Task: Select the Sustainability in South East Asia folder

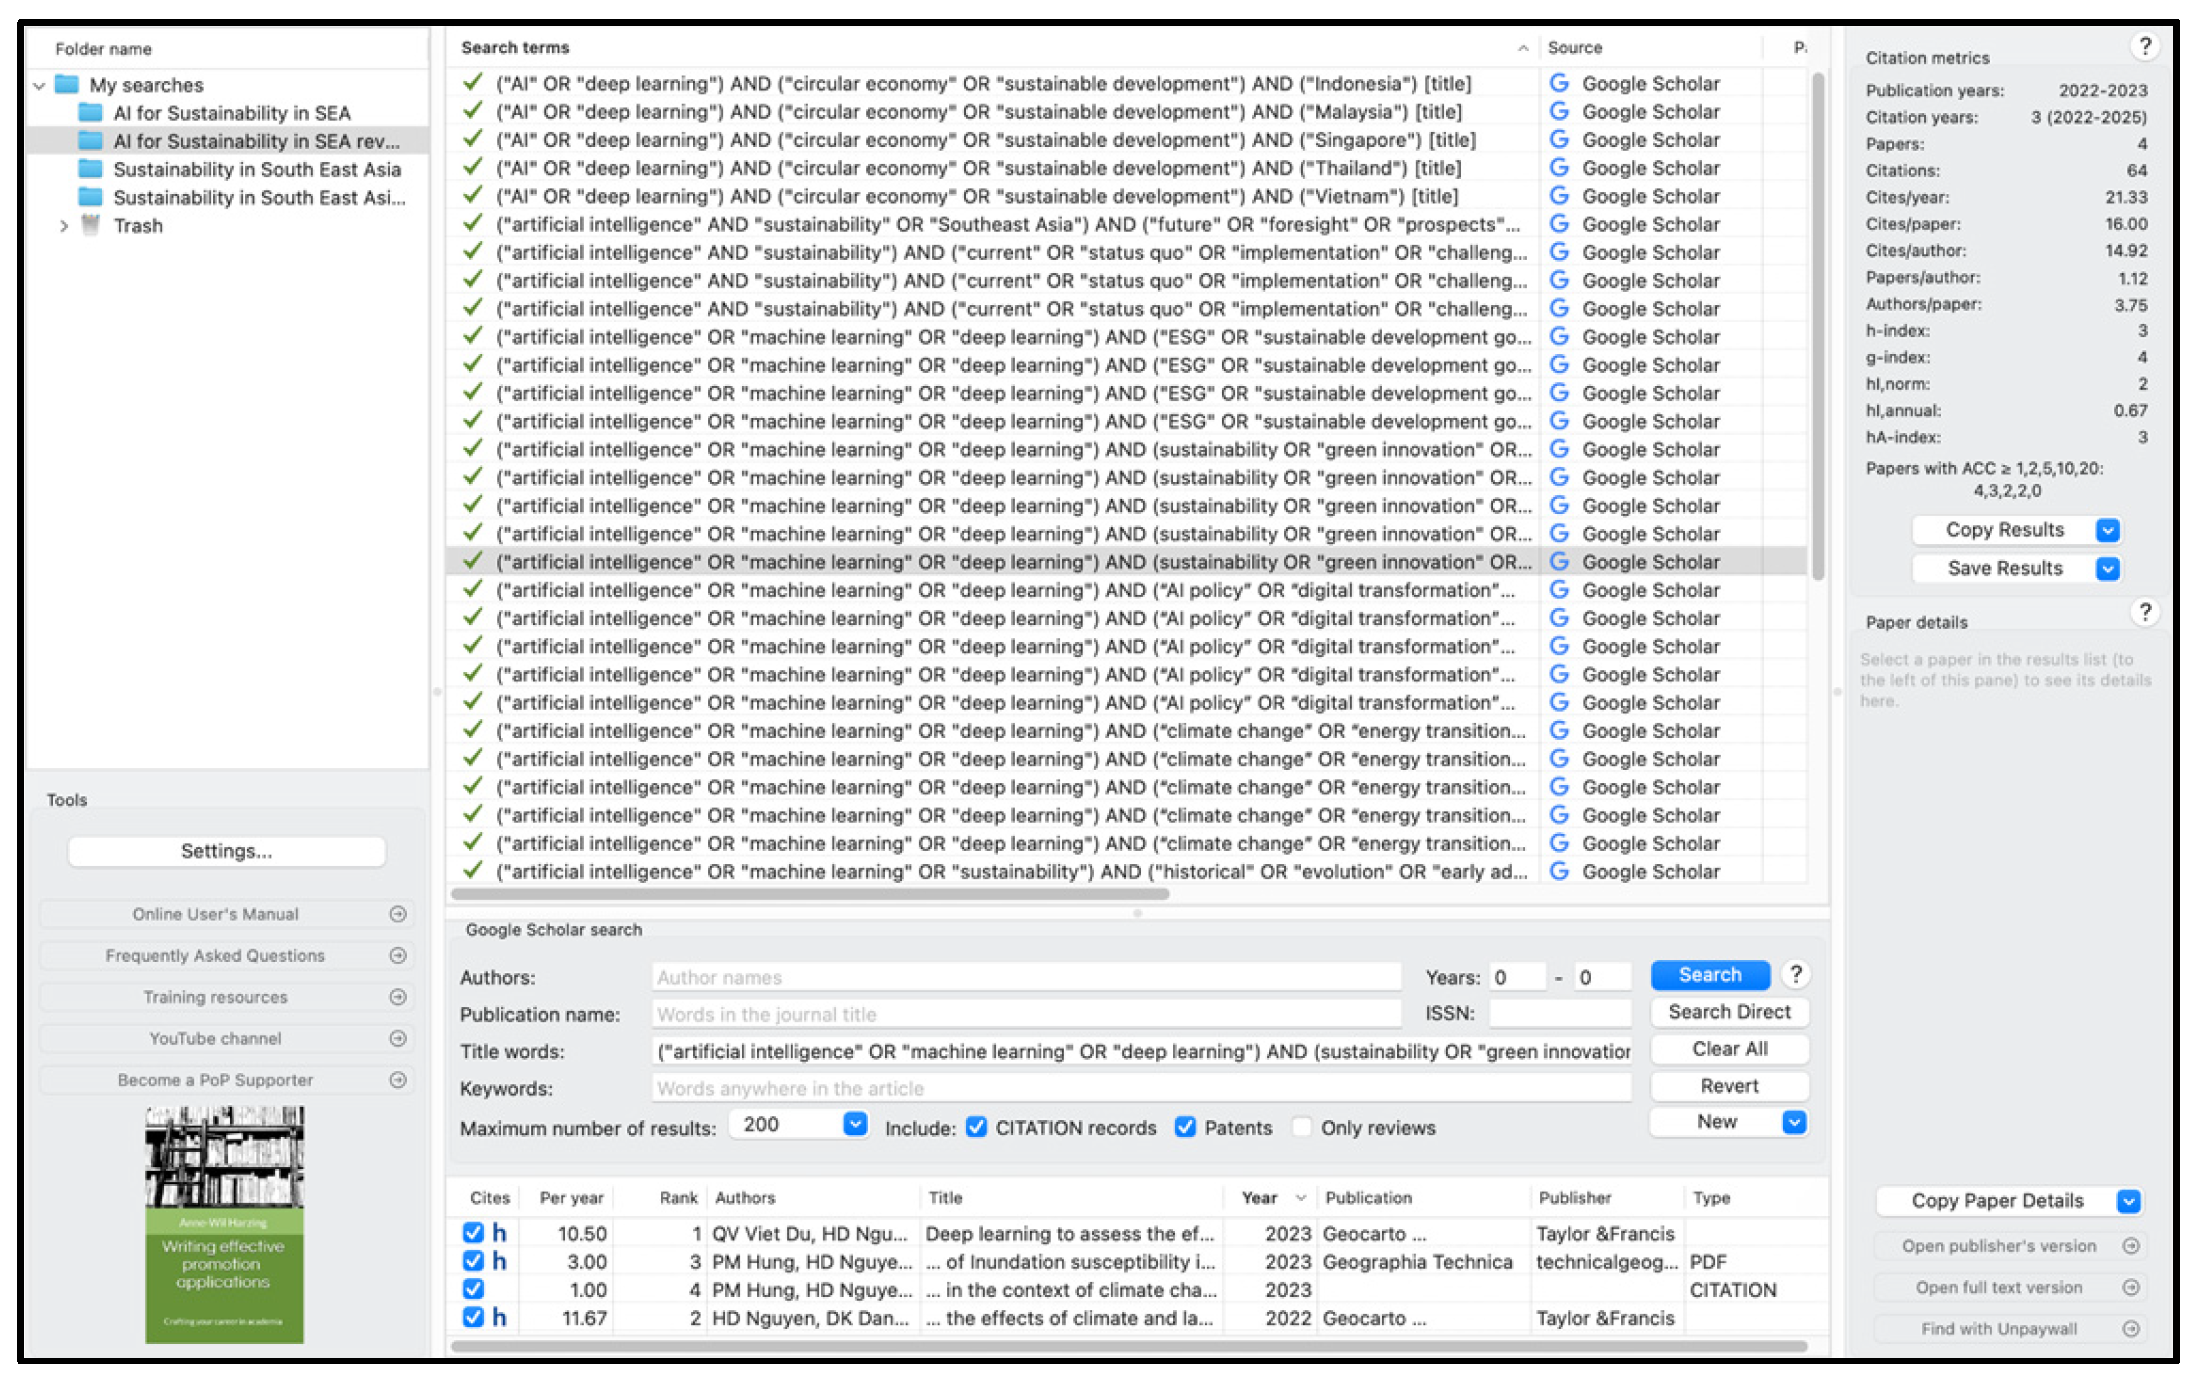Action: [256, 169]
